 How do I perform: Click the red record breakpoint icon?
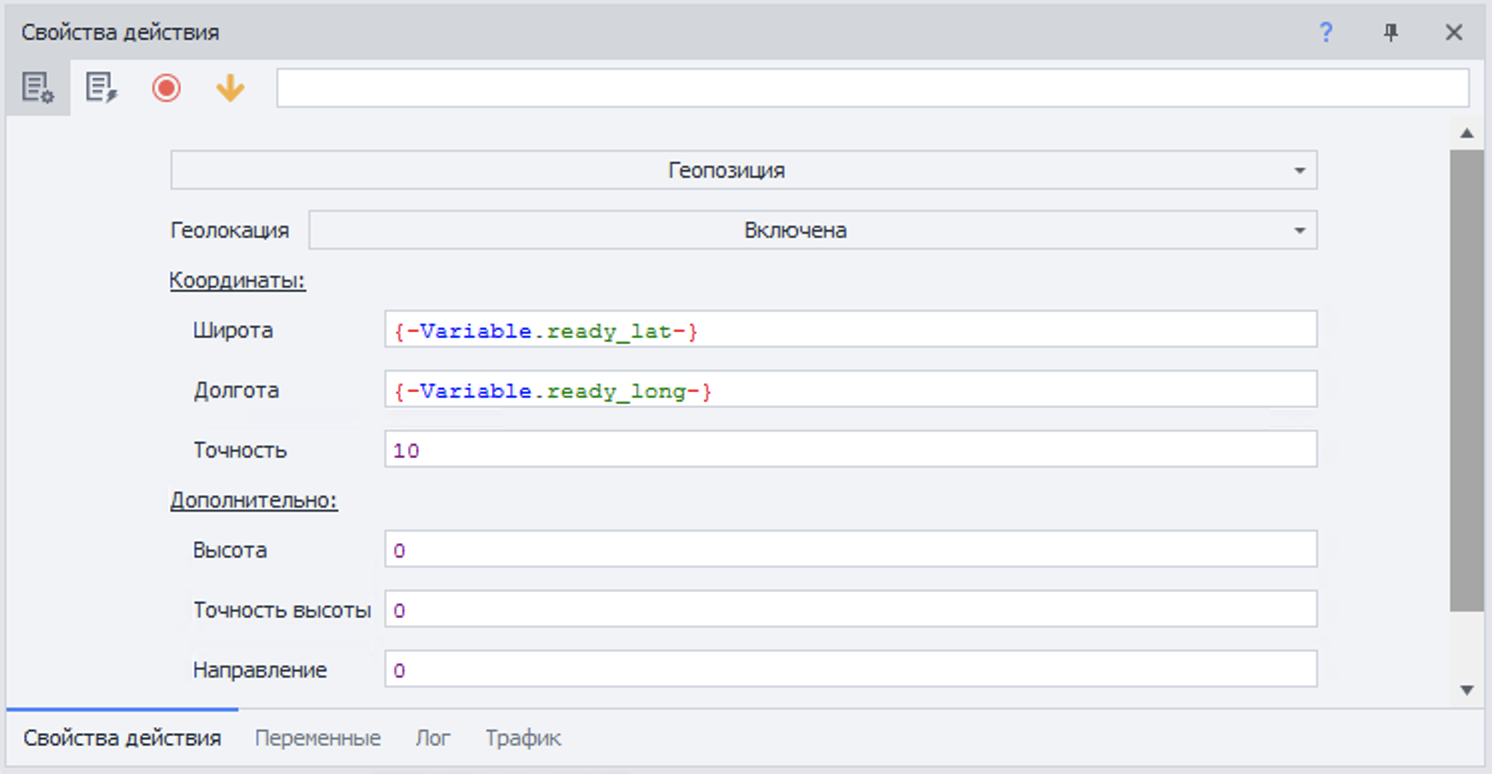tap(166, 89)
